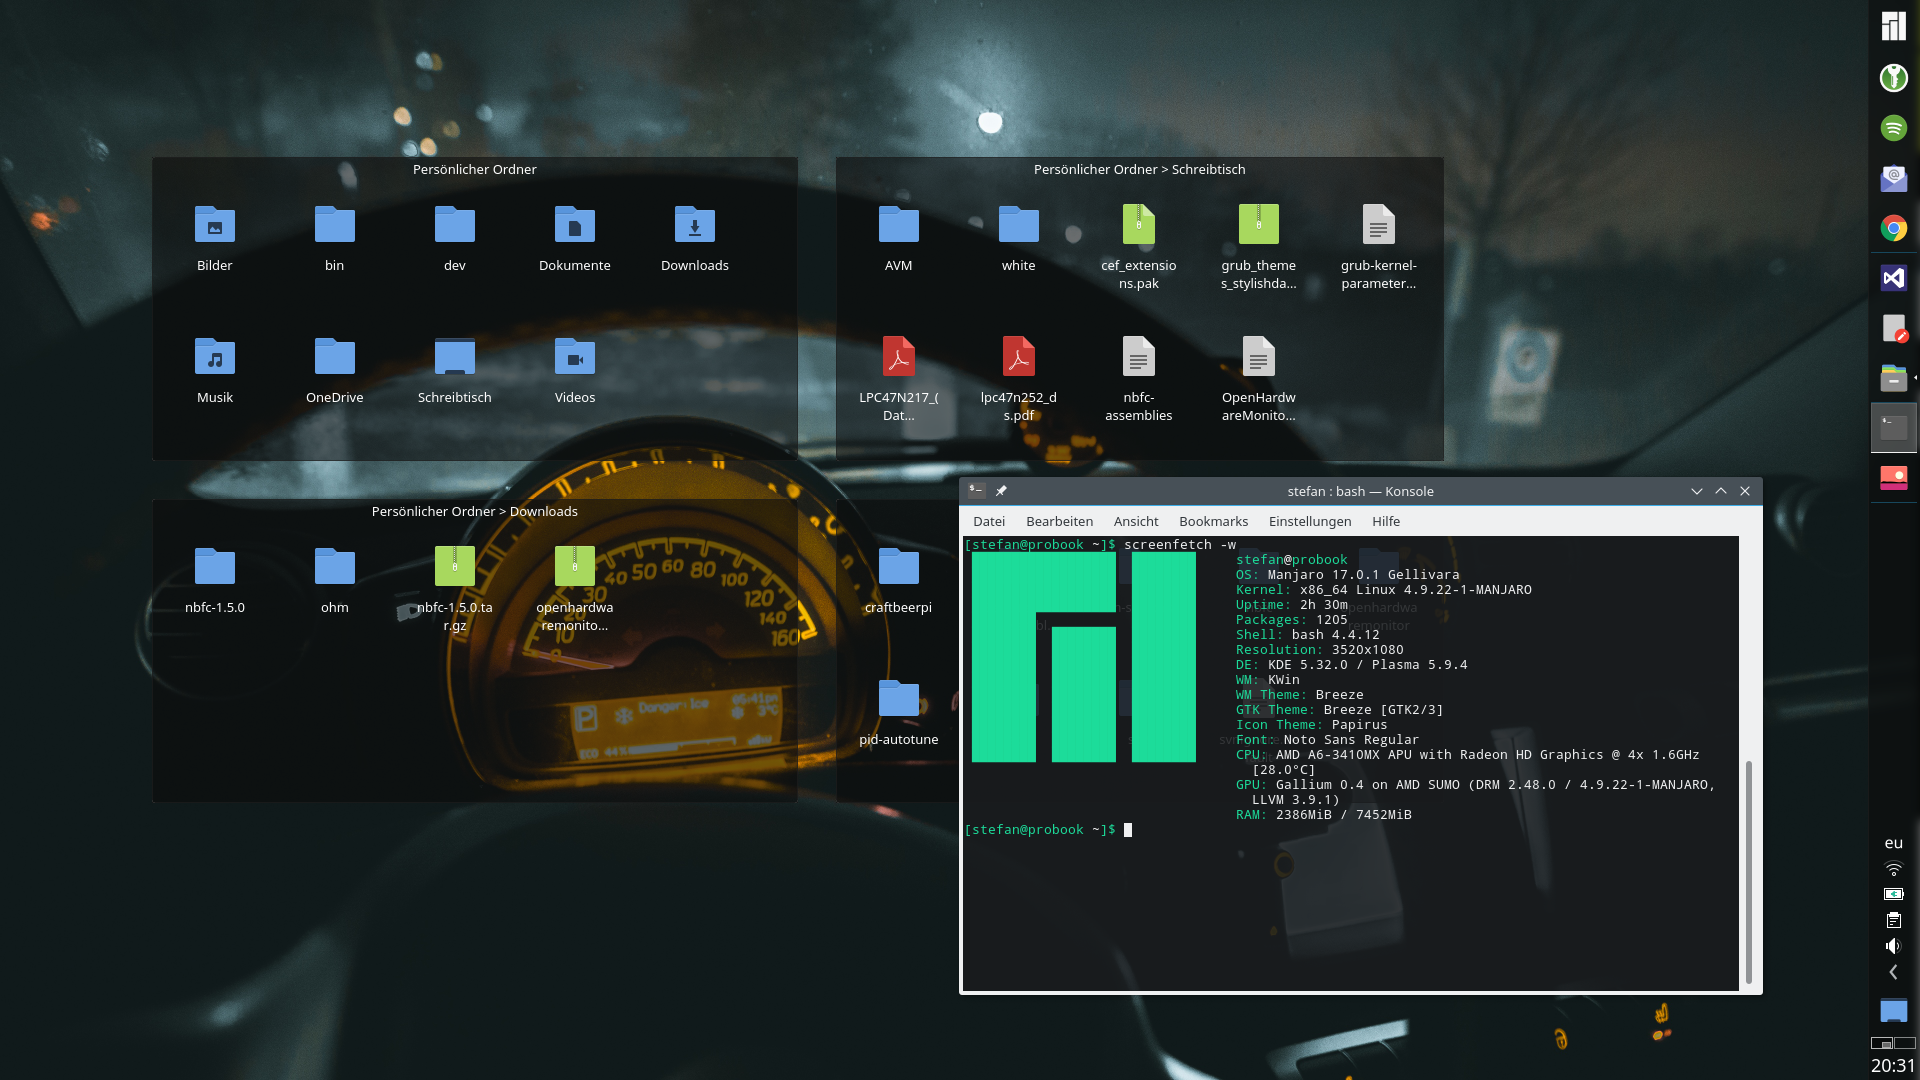1920x1080 pixels.
Task: Open the Manjaro application launcher
Action: [x=1893, y=26]
